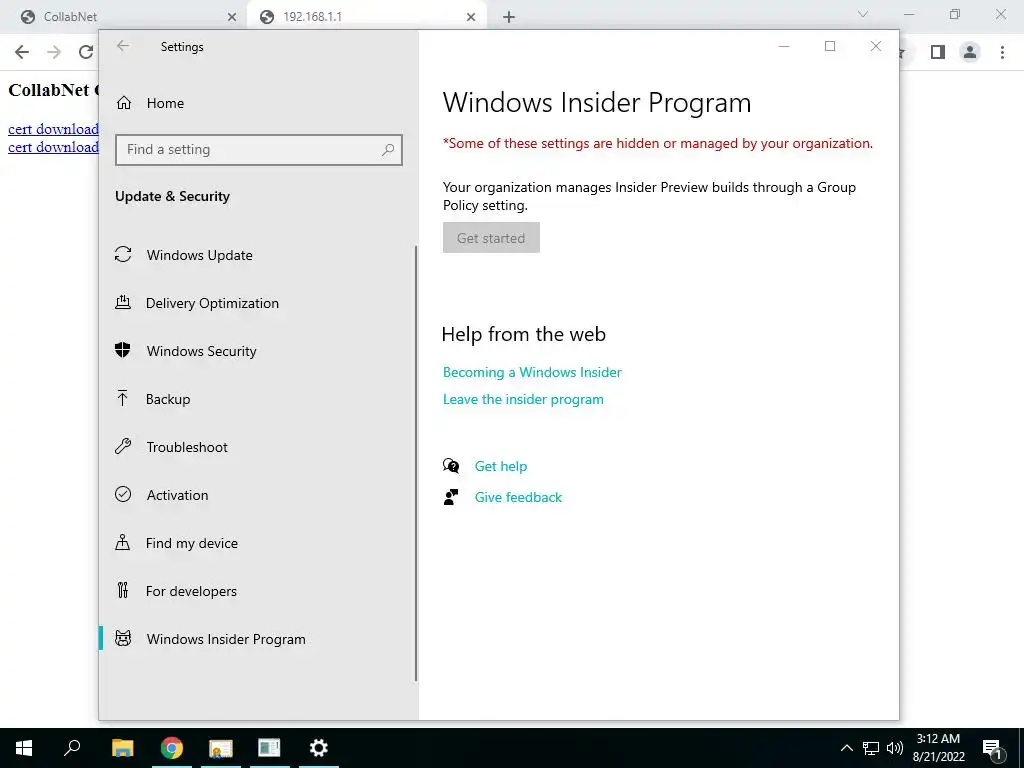
Task: Close the 192.168.1.1 browser tab
Action: point(471,17)
